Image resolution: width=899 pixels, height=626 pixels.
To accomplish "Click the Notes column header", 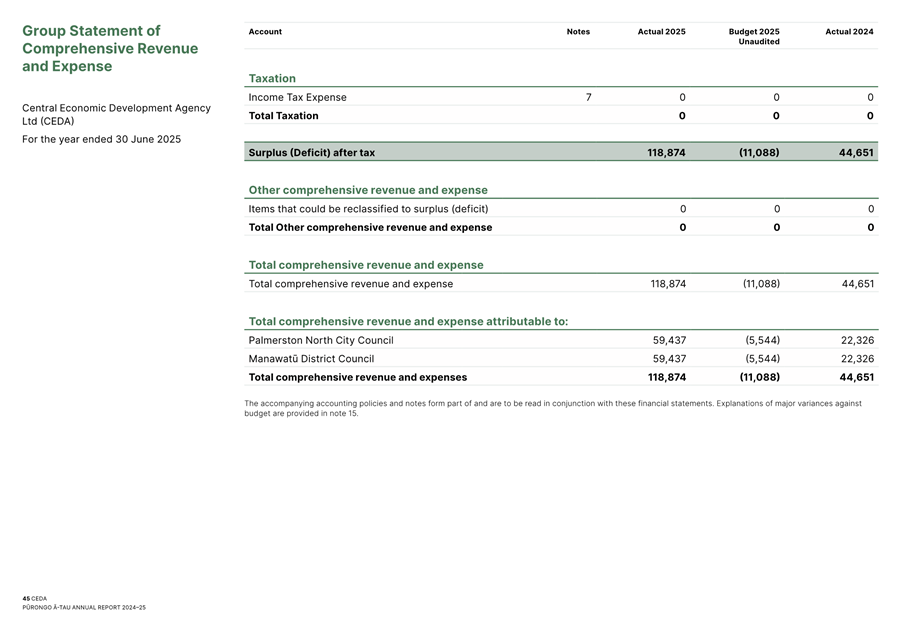I will click(x=578, y=32).
